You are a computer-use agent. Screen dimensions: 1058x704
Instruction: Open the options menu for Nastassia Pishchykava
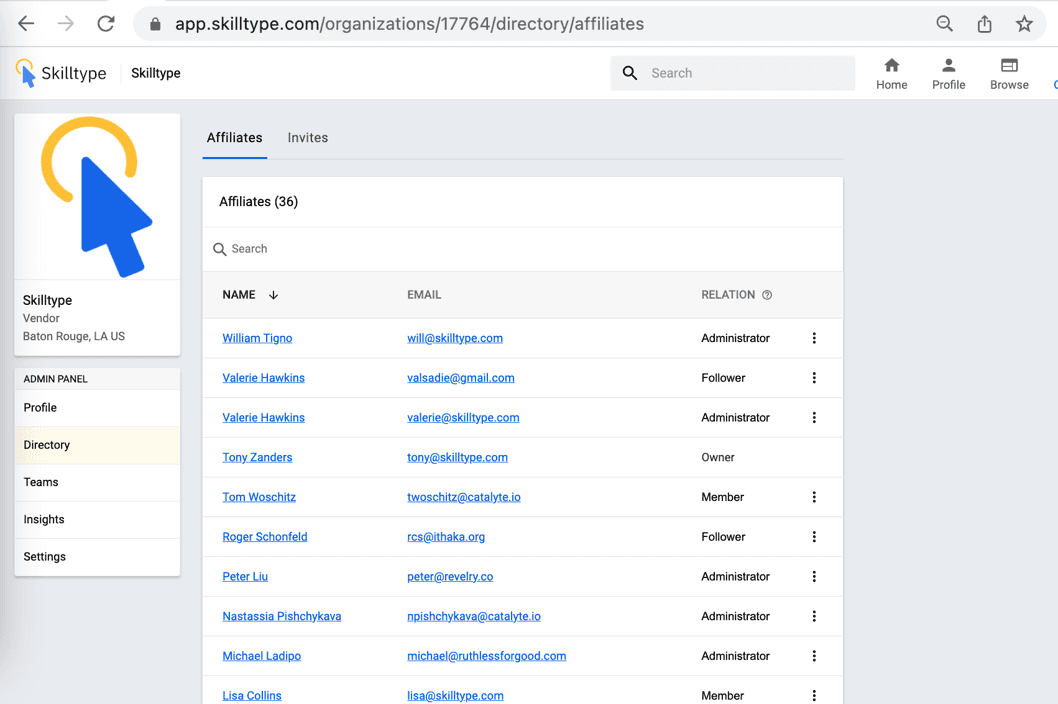click(x=814, y=616)
